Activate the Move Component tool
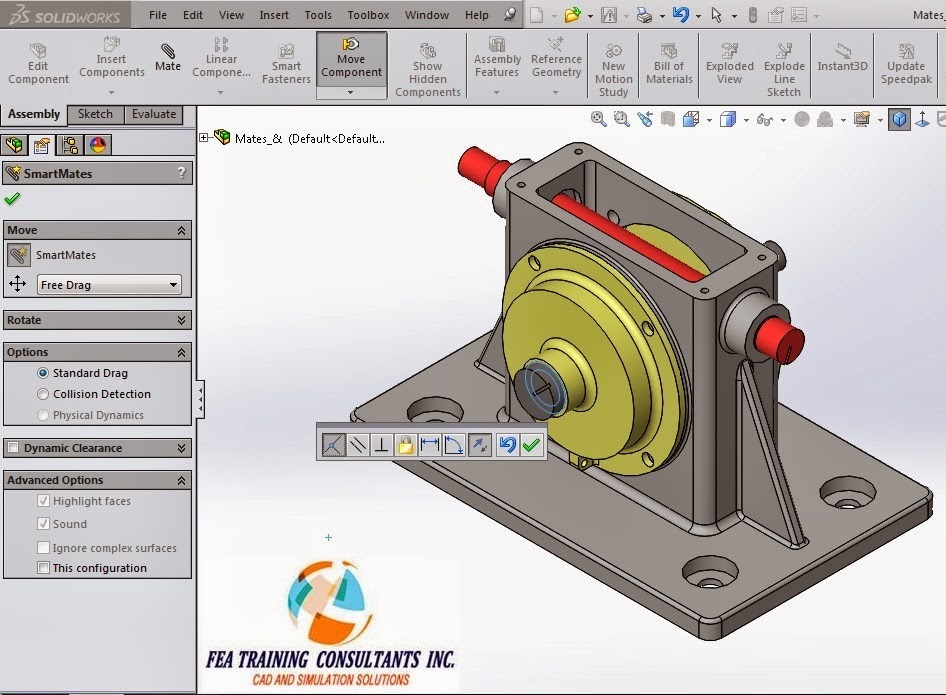The height and width of the screenshot is (695, 946). point(351,59)
